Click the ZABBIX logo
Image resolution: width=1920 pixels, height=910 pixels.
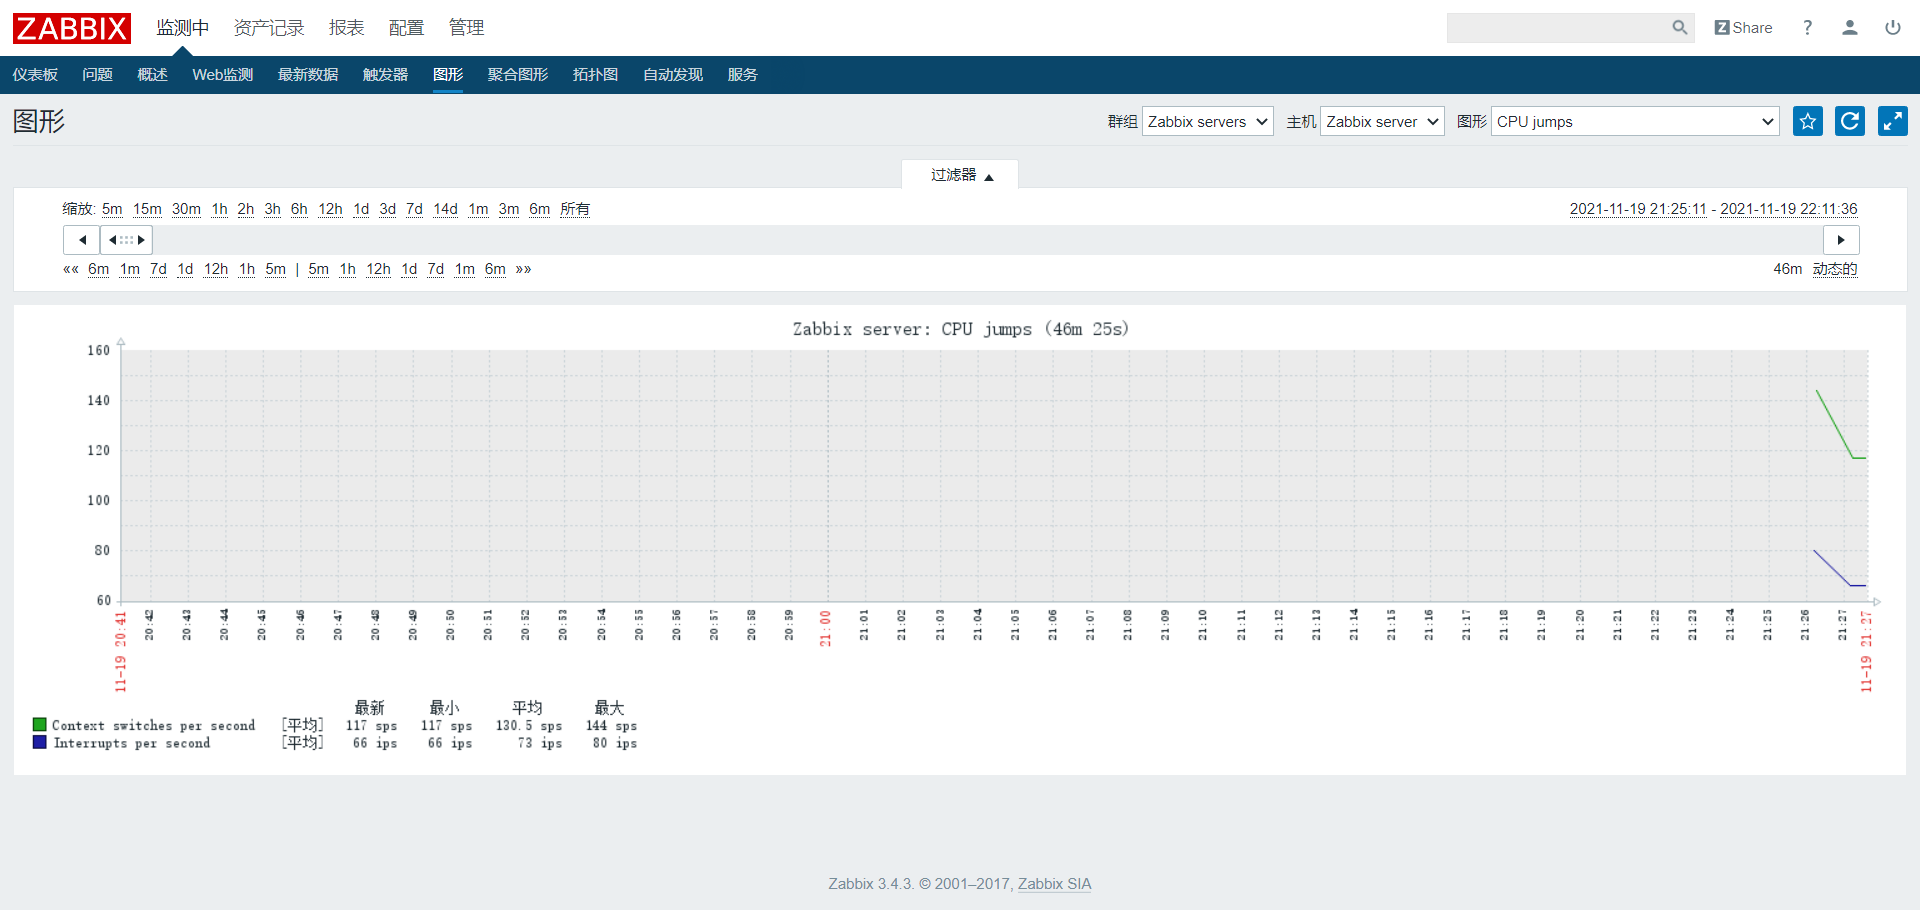click(71, 28)
